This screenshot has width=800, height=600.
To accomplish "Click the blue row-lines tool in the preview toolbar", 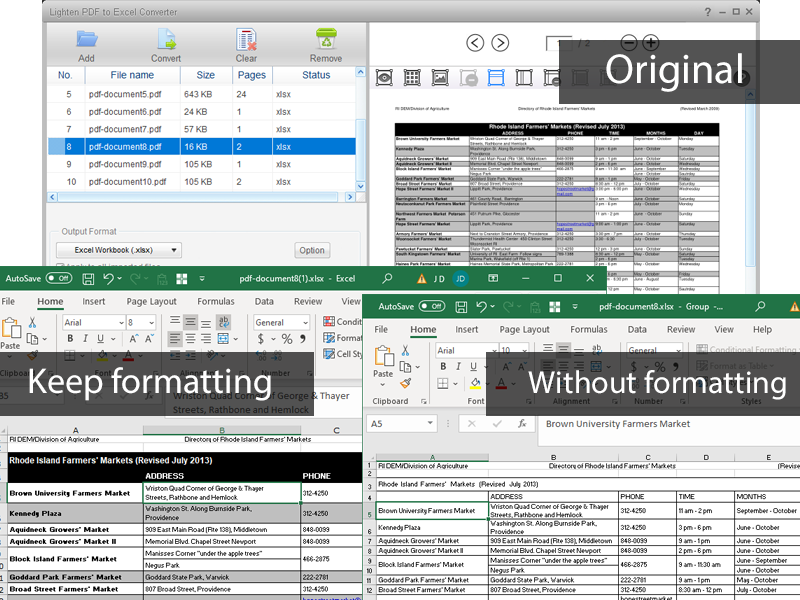I will pyautogui.click(x=496, y=78).
